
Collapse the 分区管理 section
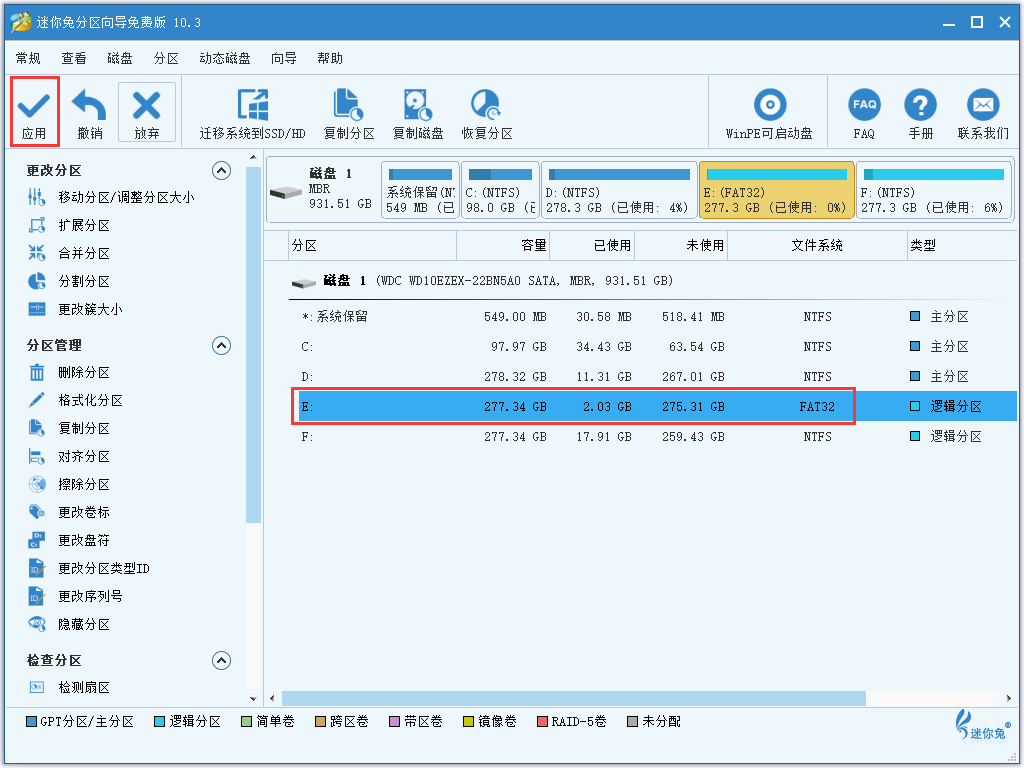point(221,345)
